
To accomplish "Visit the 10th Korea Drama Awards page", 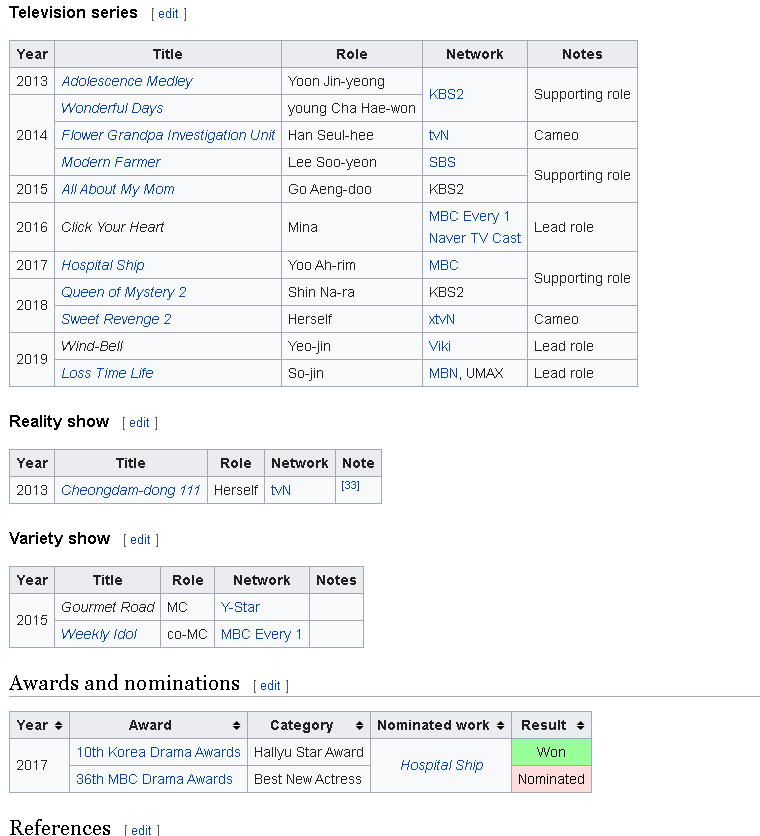I will pos(158,752).
